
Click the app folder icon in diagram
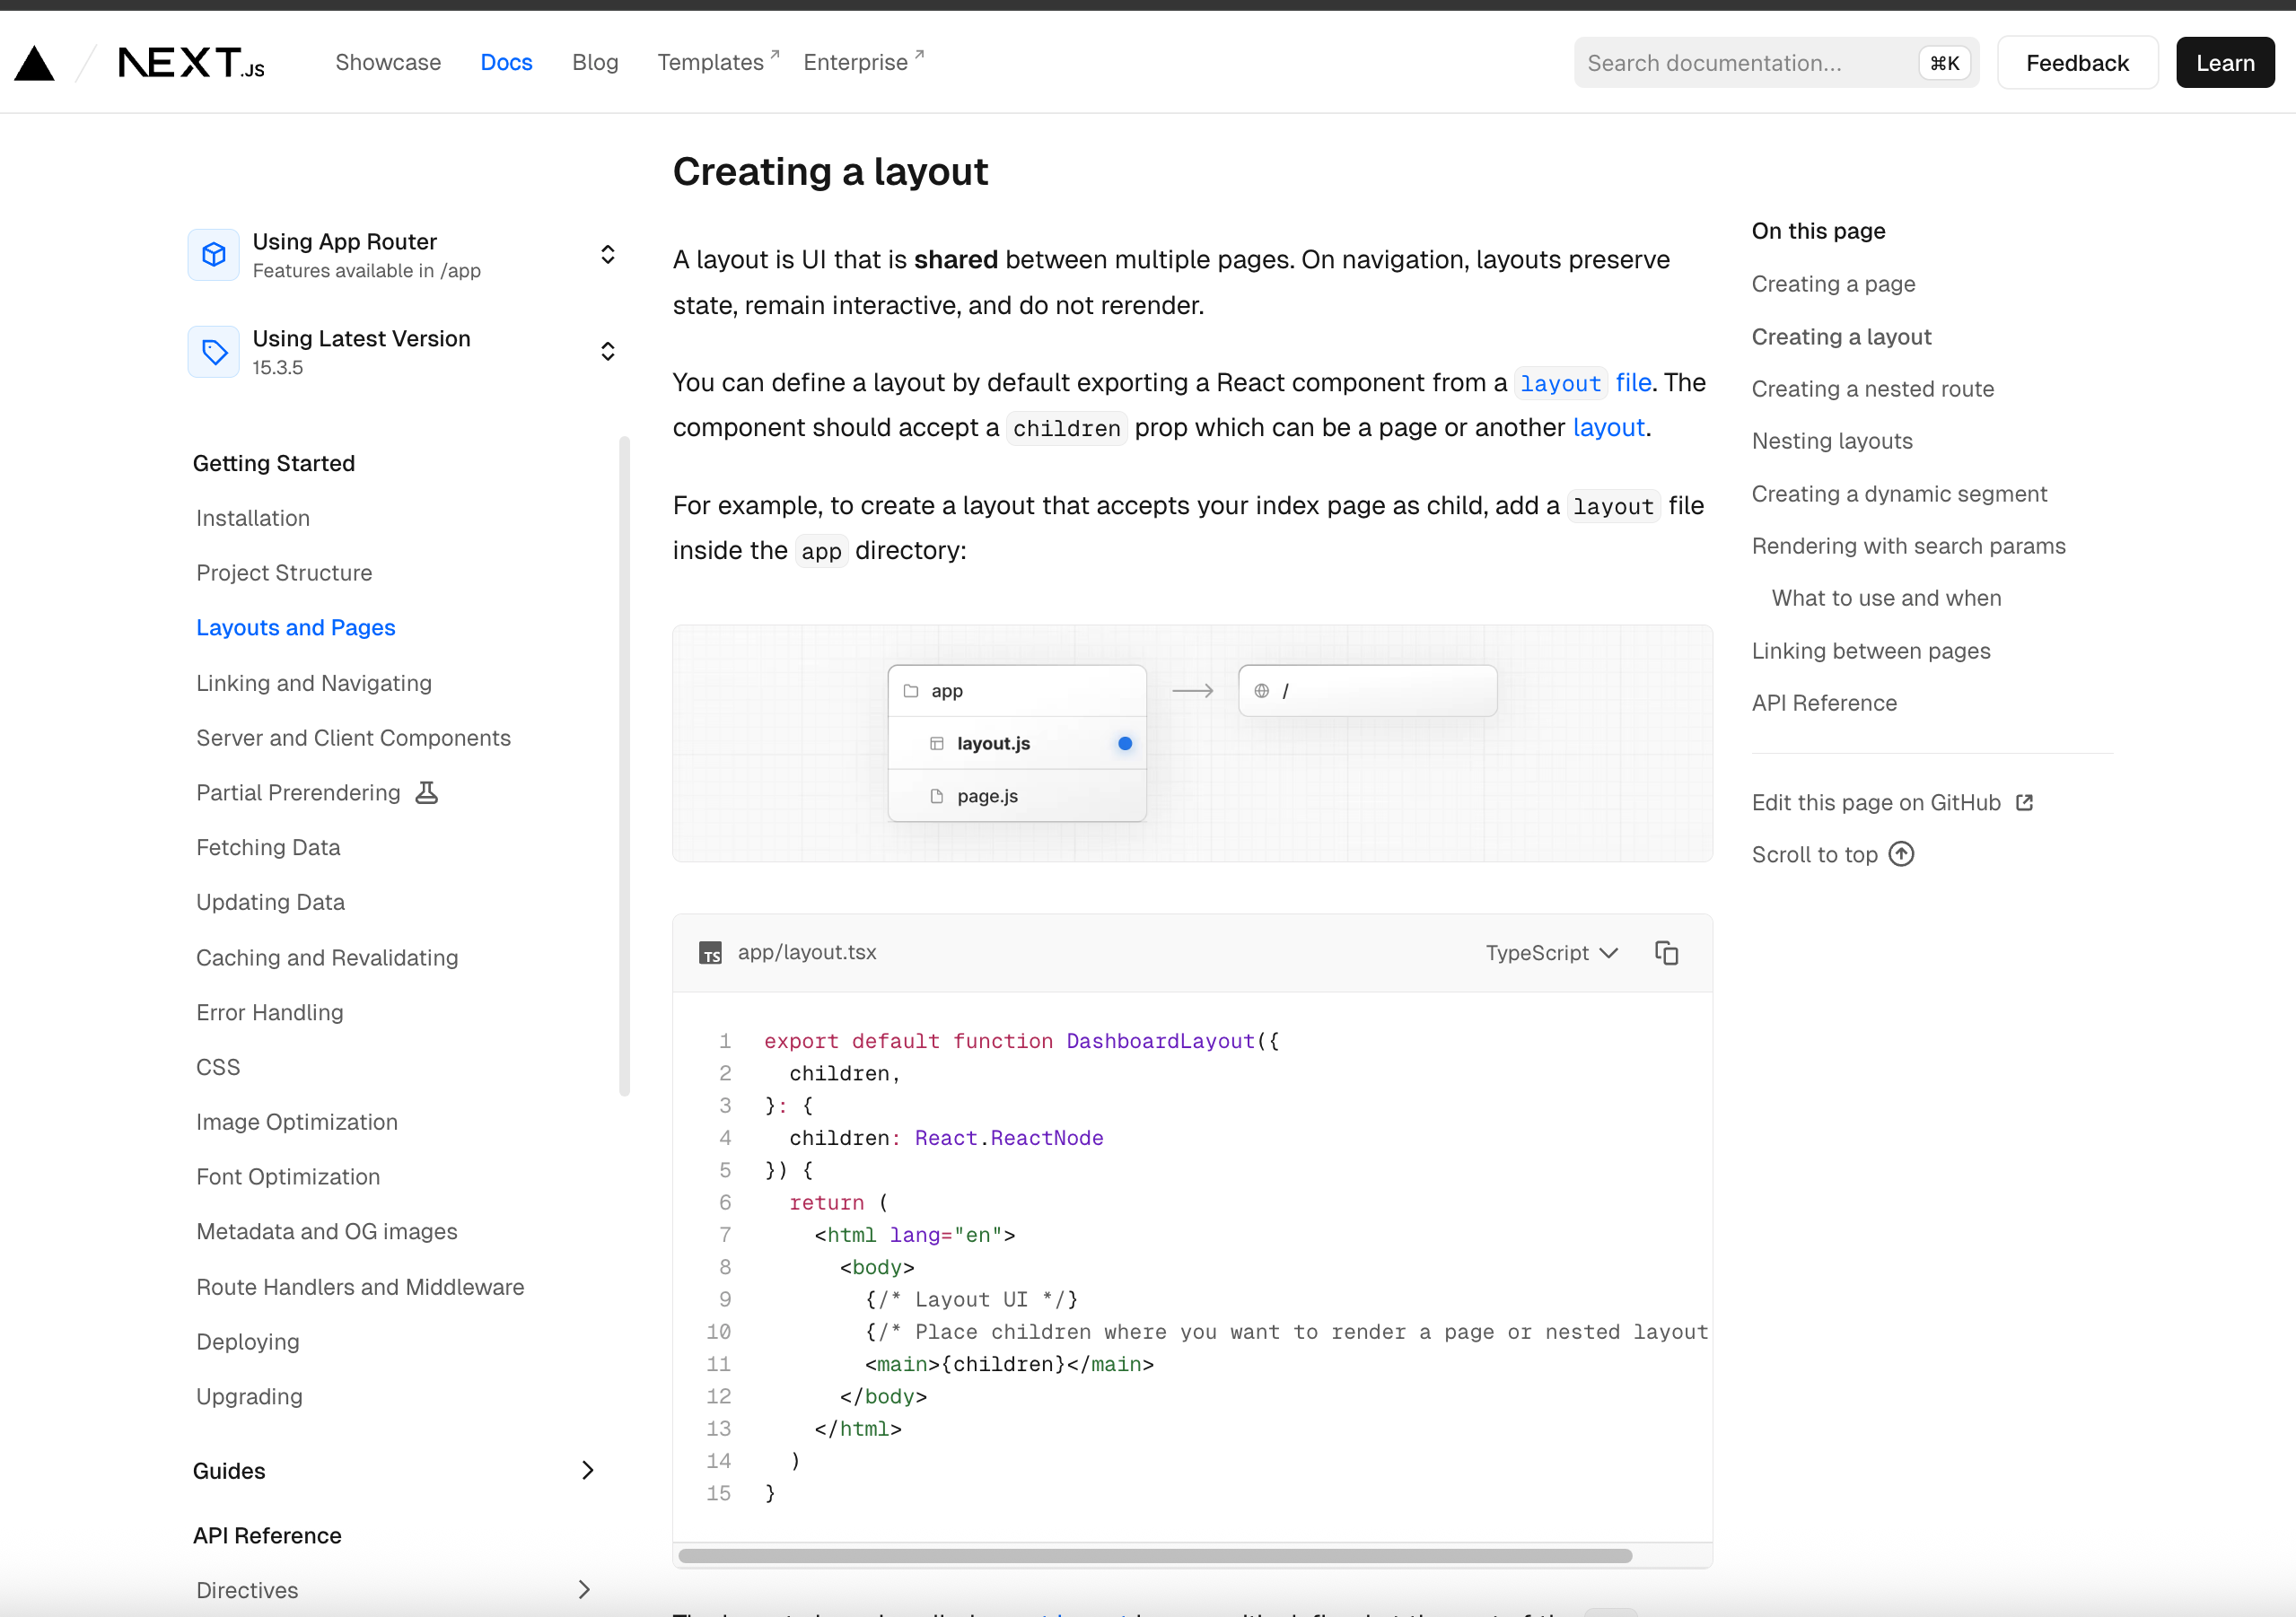click(x=911, y=691)
